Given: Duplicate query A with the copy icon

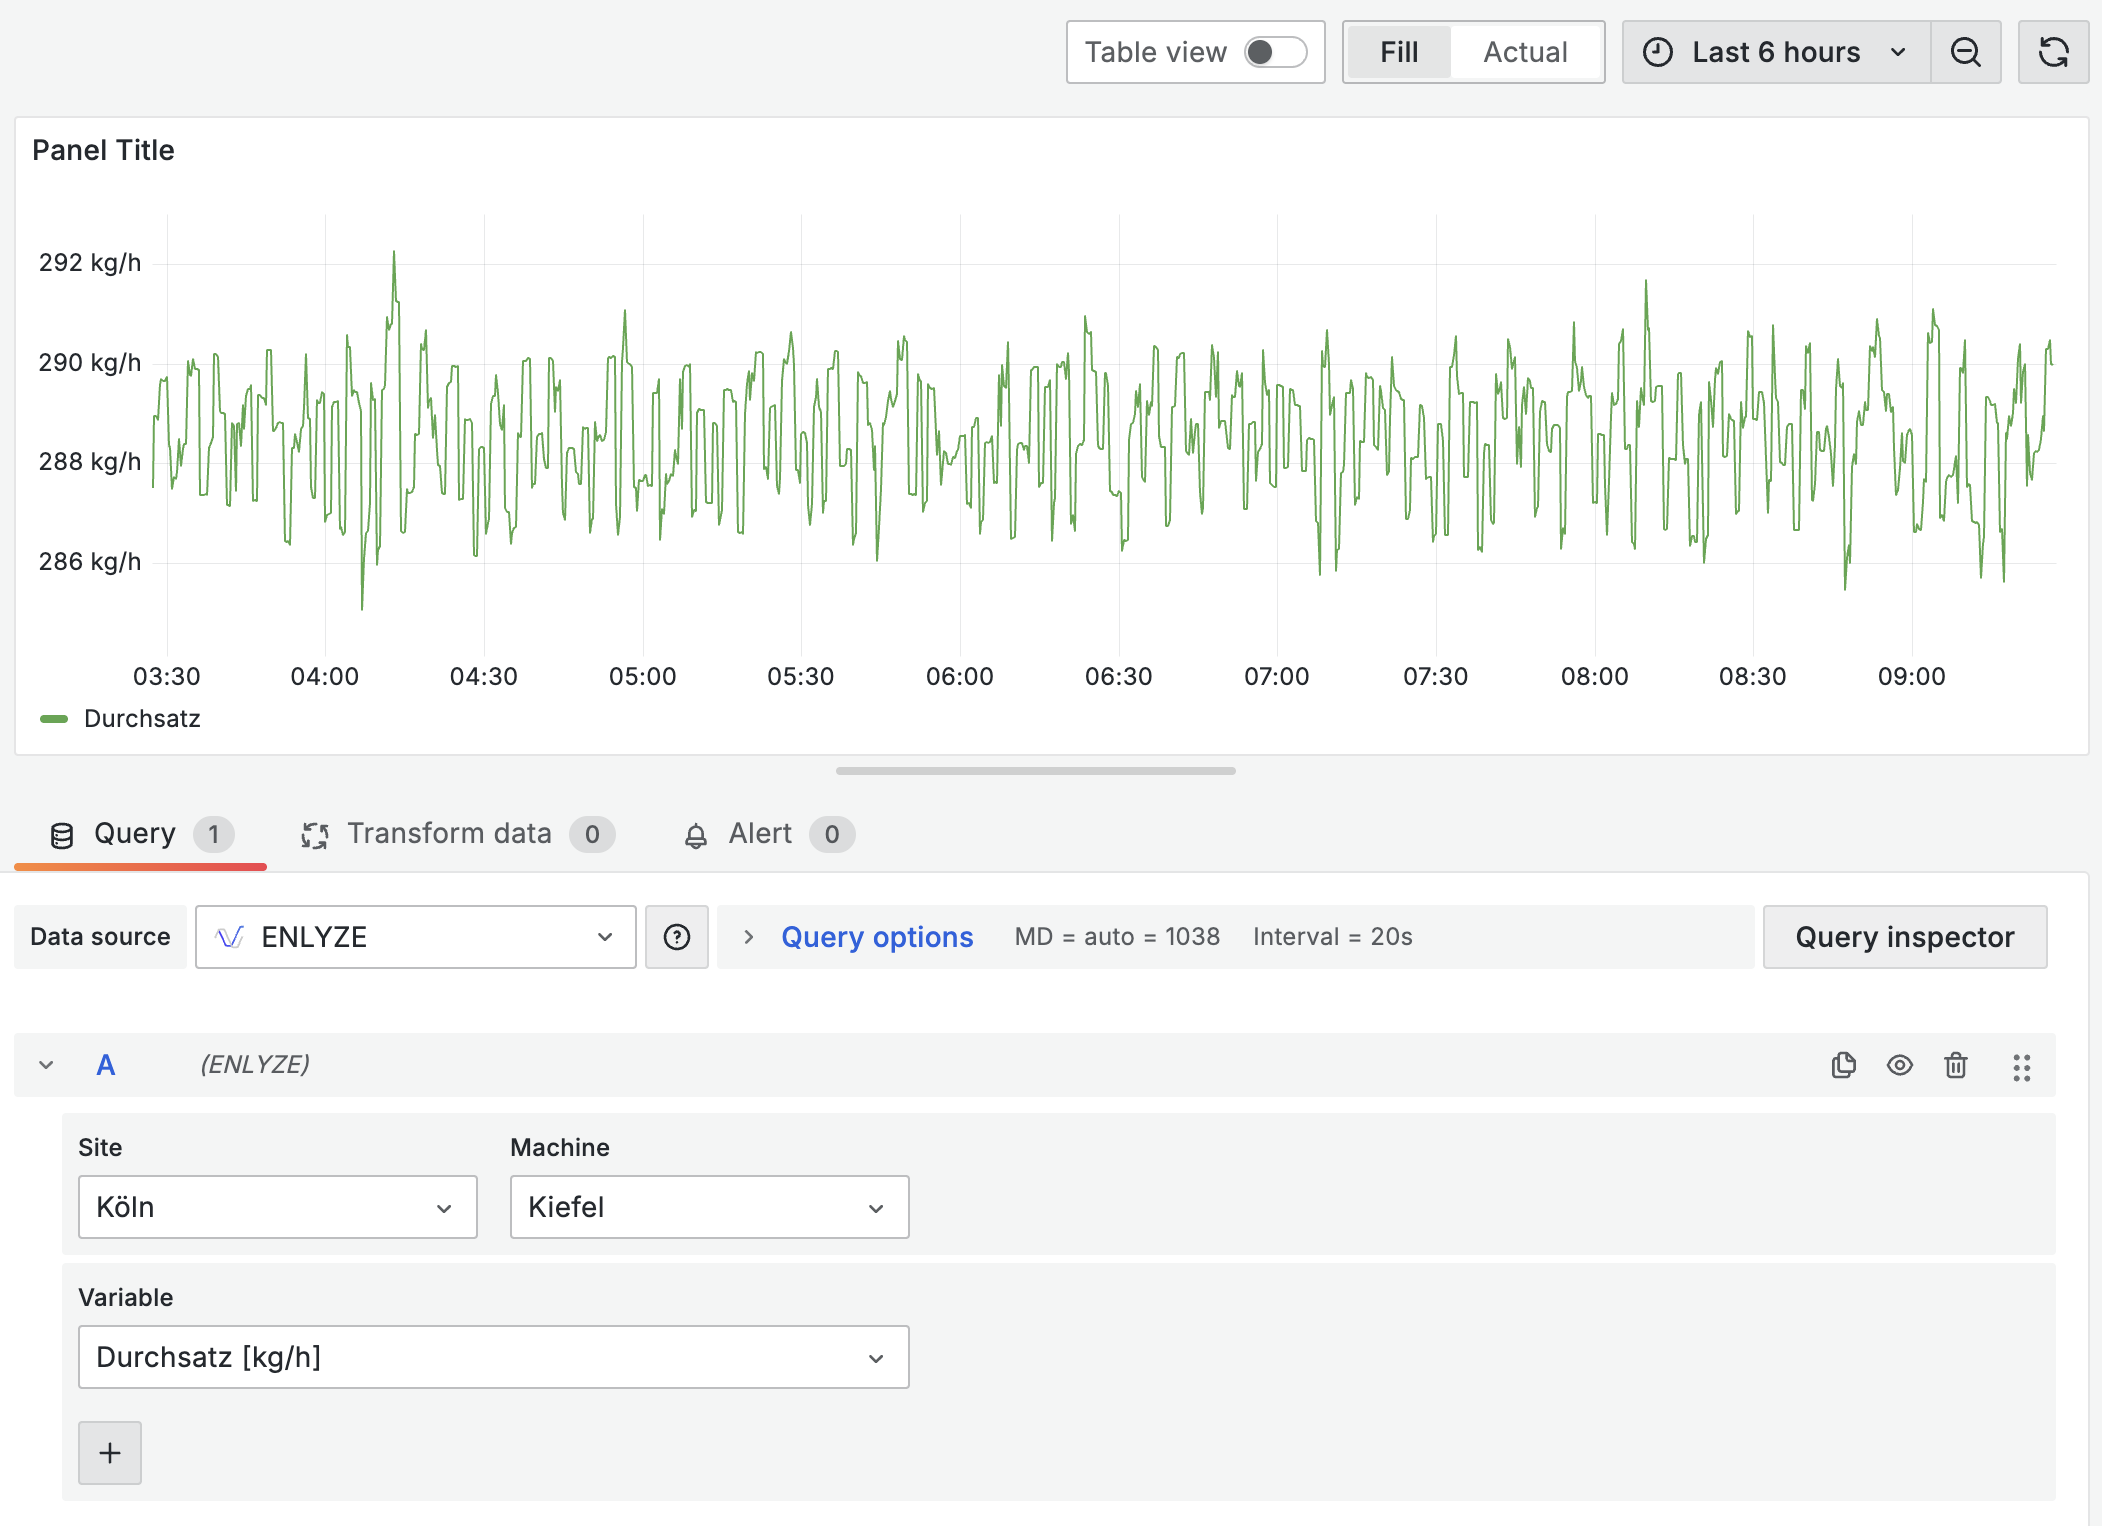Looking at the screenshot, I should [1843, 1065].
